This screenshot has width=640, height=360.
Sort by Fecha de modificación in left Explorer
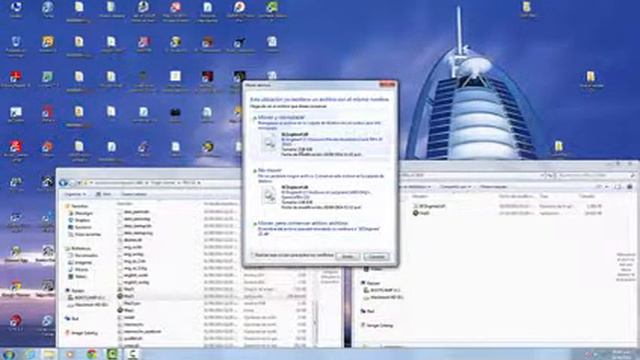pyautogui.click(x=220, y=203)
